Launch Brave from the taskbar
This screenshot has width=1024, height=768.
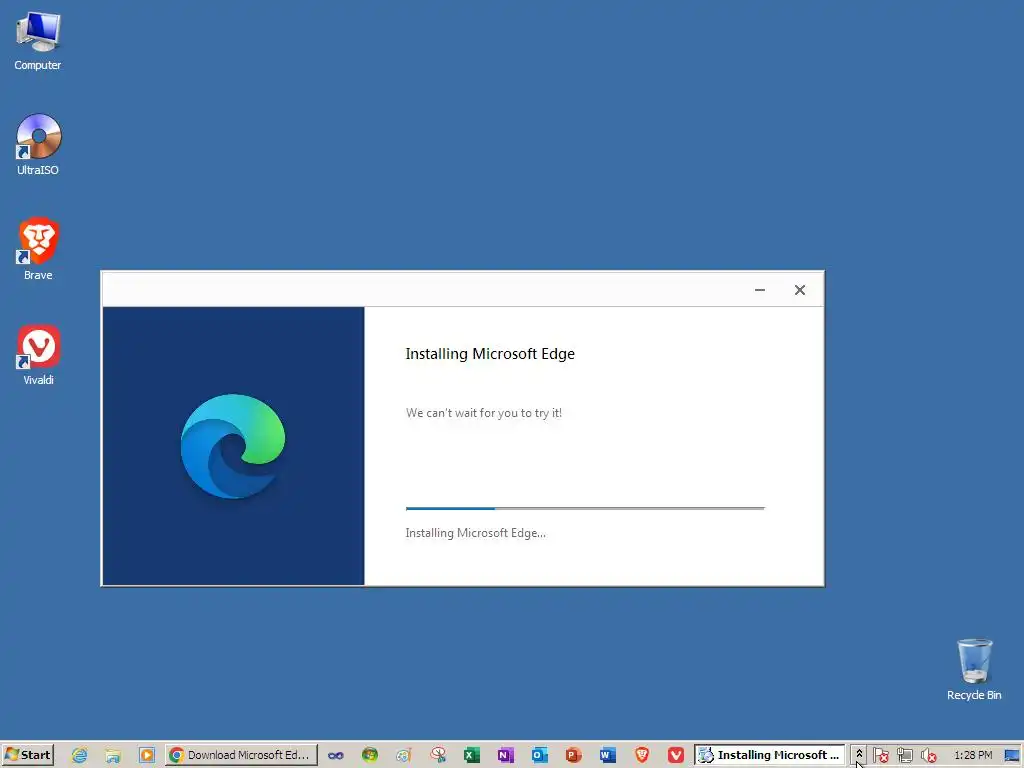642,756
